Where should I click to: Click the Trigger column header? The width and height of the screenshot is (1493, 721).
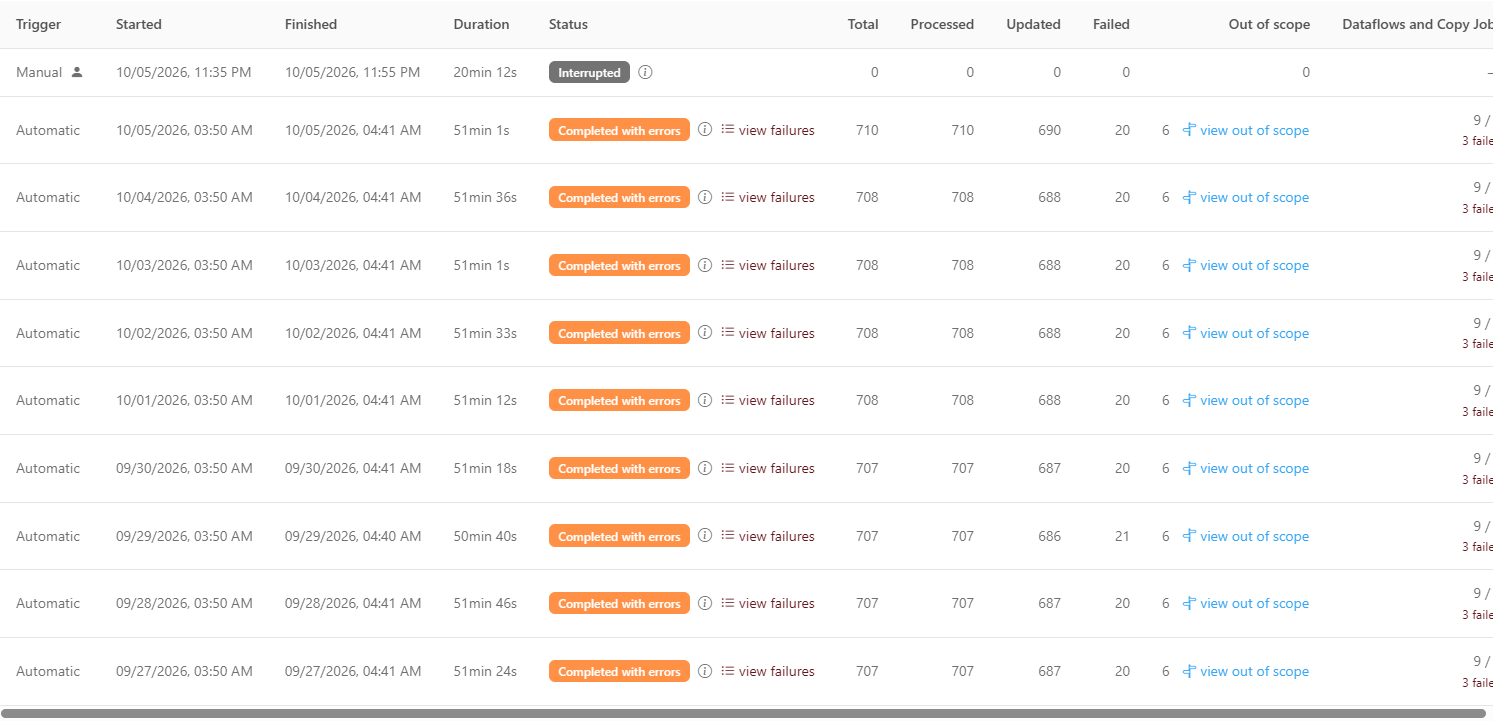tap(38, 24)
